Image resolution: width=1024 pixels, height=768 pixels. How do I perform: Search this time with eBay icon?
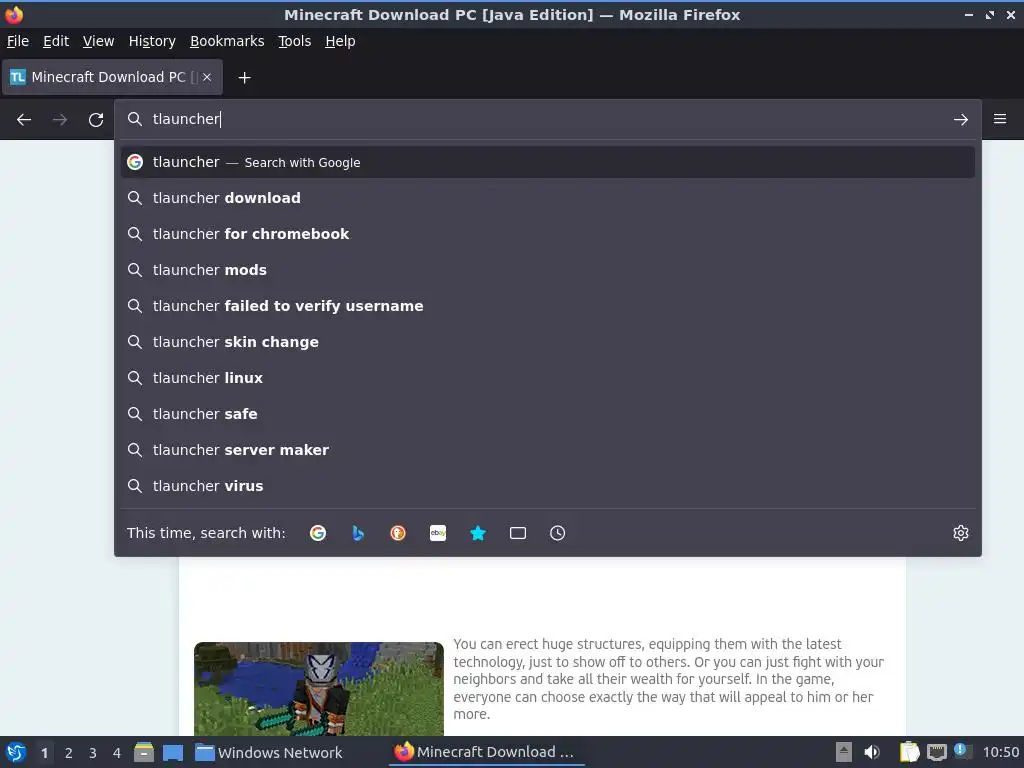tap(438, 533)
